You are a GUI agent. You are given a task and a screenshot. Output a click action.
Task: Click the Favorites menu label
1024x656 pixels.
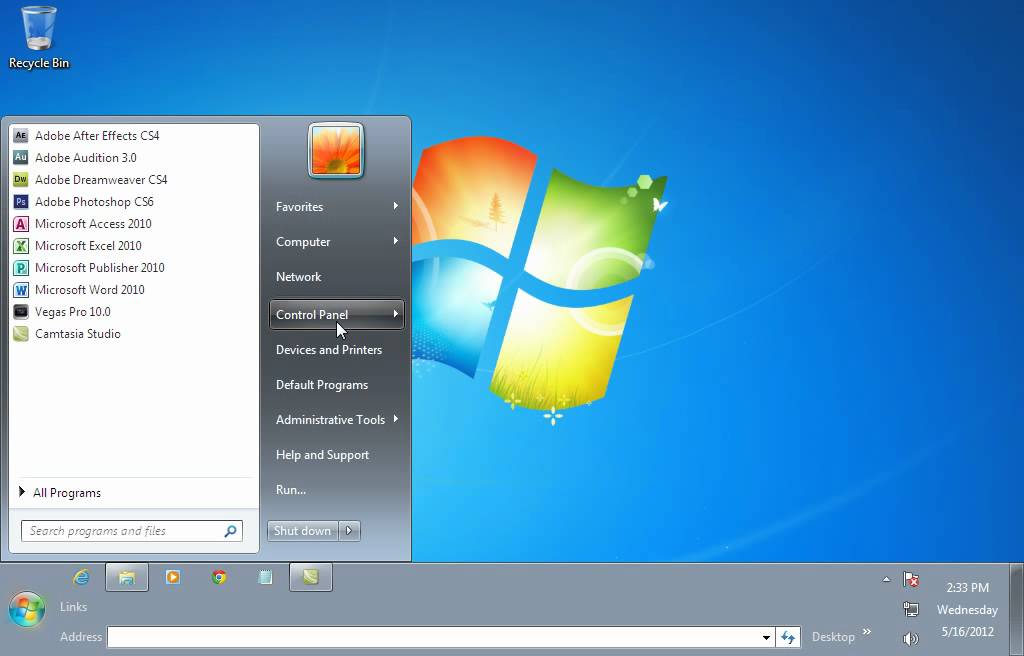[299, 206]
